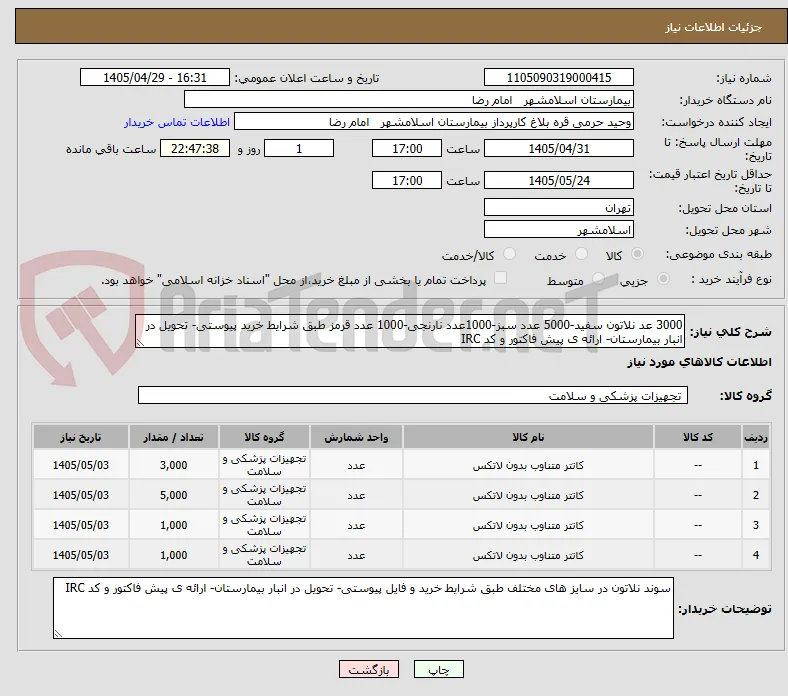788x696 pixels.
Task: Click the delivery province field تهران
Action: [559, 207]
